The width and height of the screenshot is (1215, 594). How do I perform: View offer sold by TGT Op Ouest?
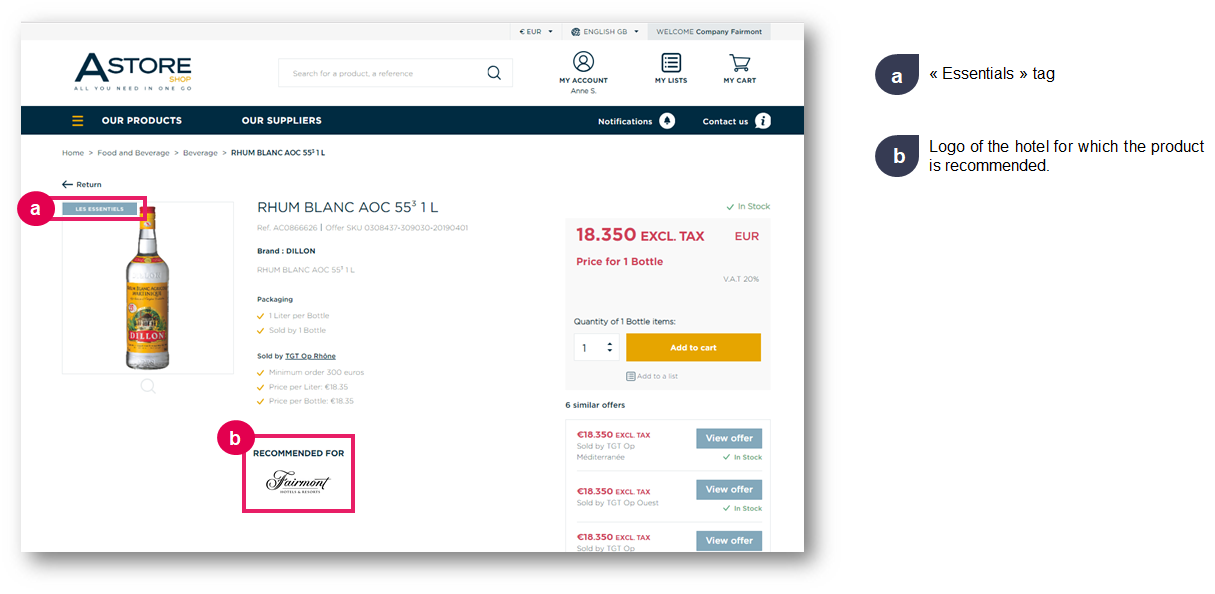[729, 489]
